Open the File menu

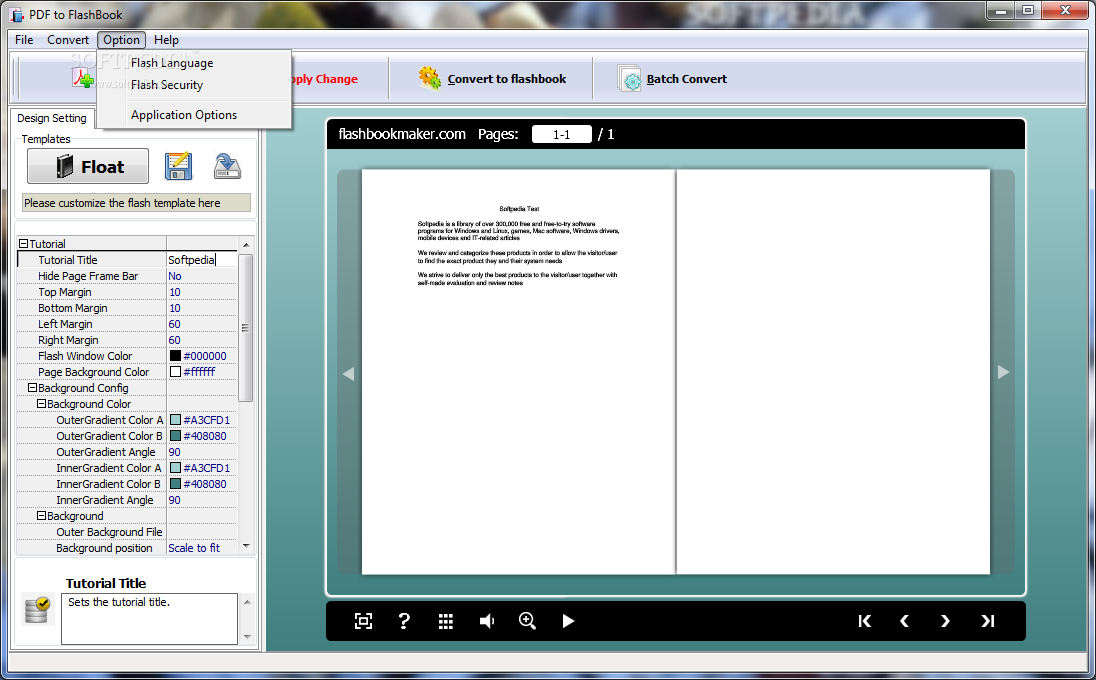point(24,40)
